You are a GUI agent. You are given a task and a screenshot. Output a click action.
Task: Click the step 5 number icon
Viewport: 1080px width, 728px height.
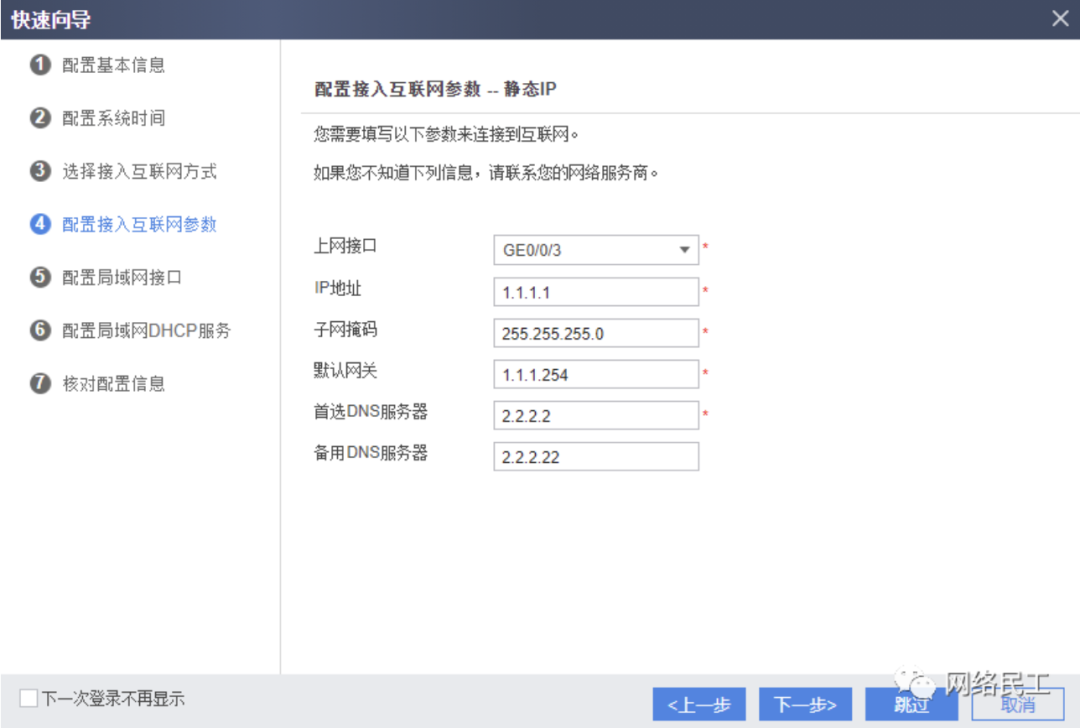[40, 277]
